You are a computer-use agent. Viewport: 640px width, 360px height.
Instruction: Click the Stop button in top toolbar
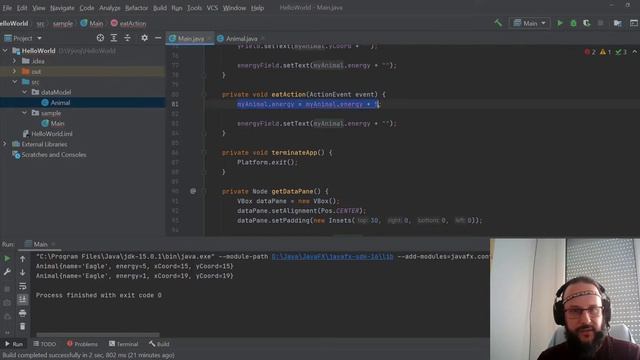point(600,23)
